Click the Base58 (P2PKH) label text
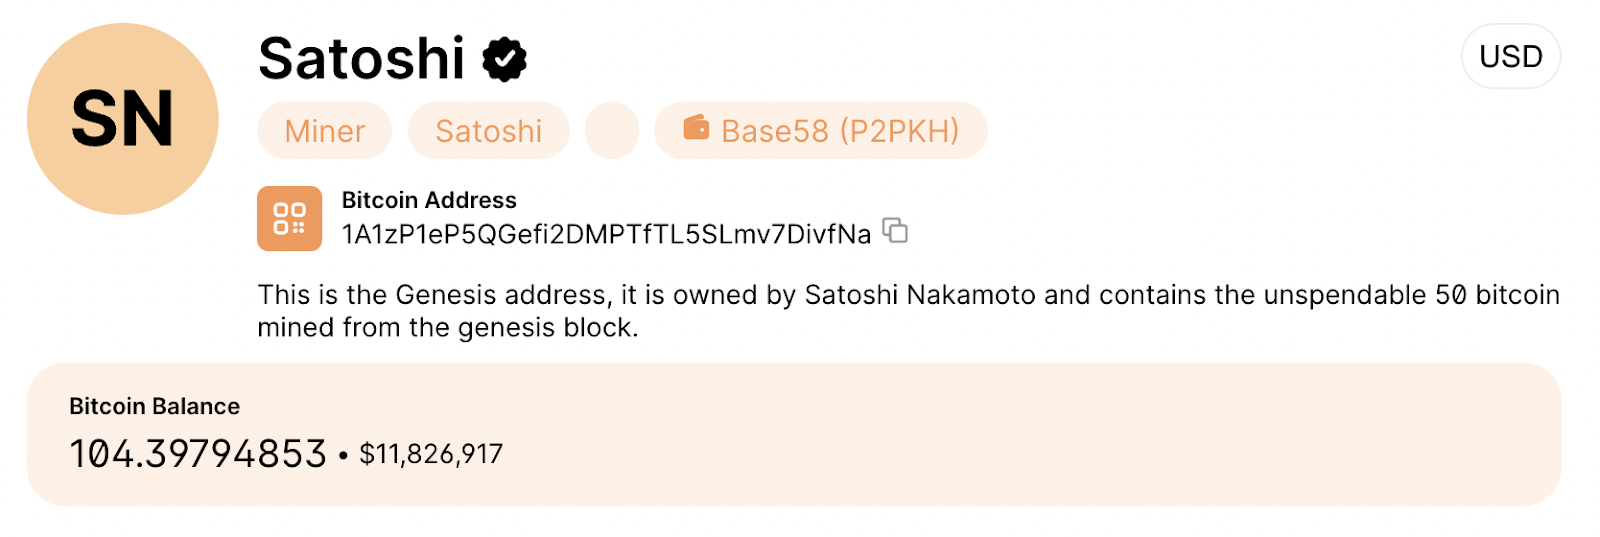This screenshot has height=537, width=1600. tap(840, 131)
